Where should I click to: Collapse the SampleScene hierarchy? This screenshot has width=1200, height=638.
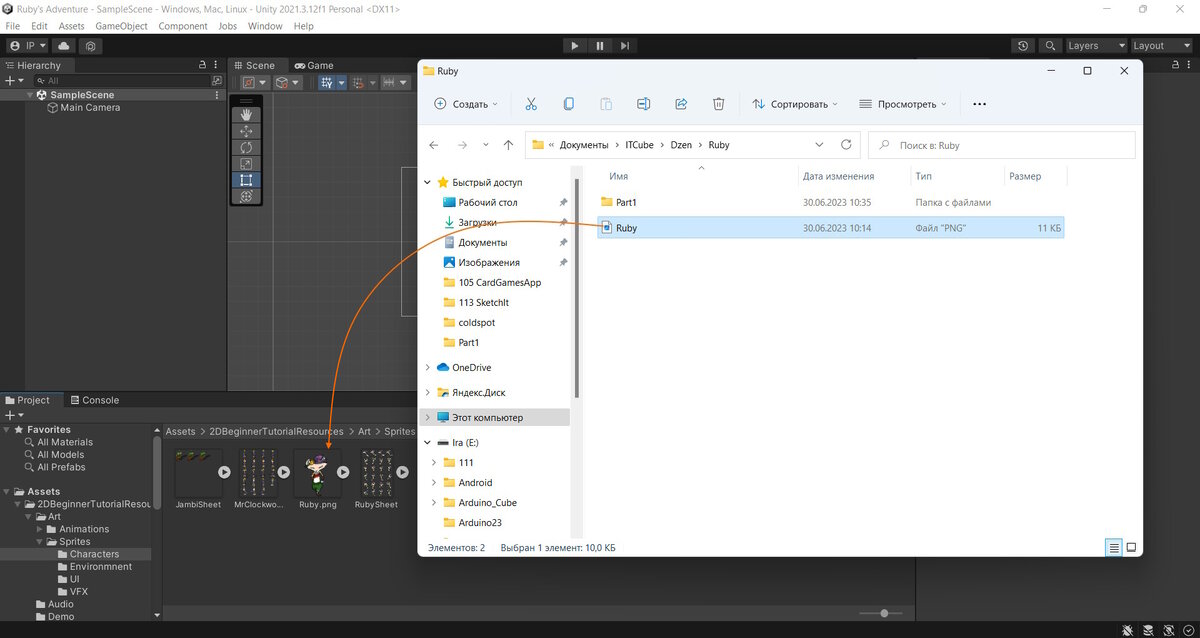[x=30, y=95]
